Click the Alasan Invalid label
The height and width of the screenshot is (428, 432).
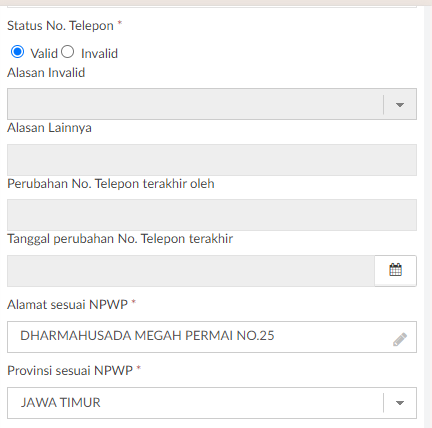point(46,73)
